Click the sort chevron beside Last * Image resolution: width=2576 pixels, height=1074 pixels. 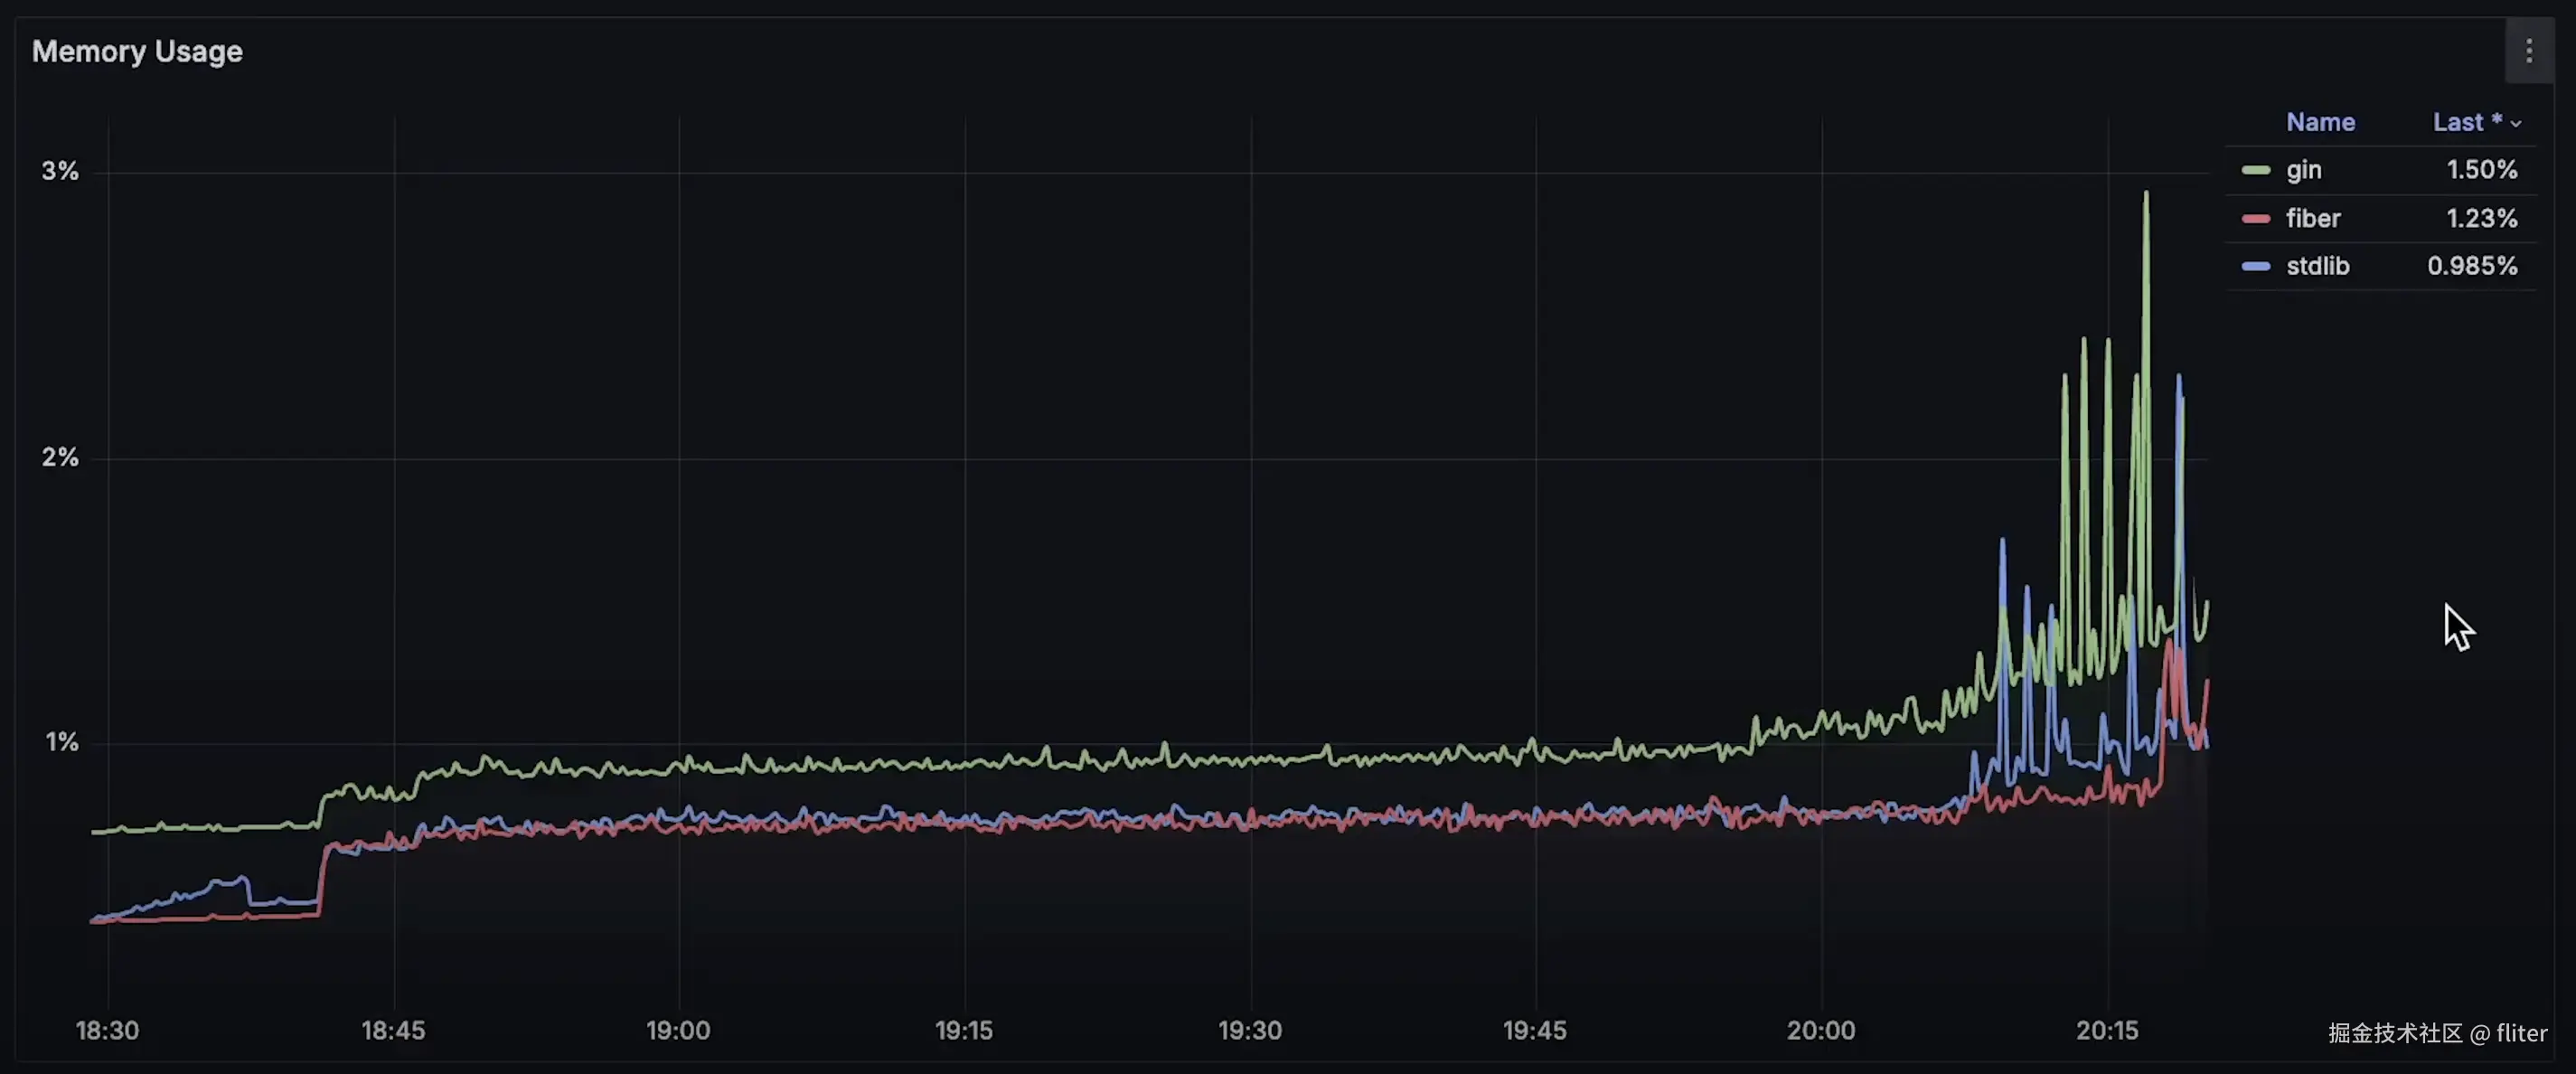click(2516, 124)
